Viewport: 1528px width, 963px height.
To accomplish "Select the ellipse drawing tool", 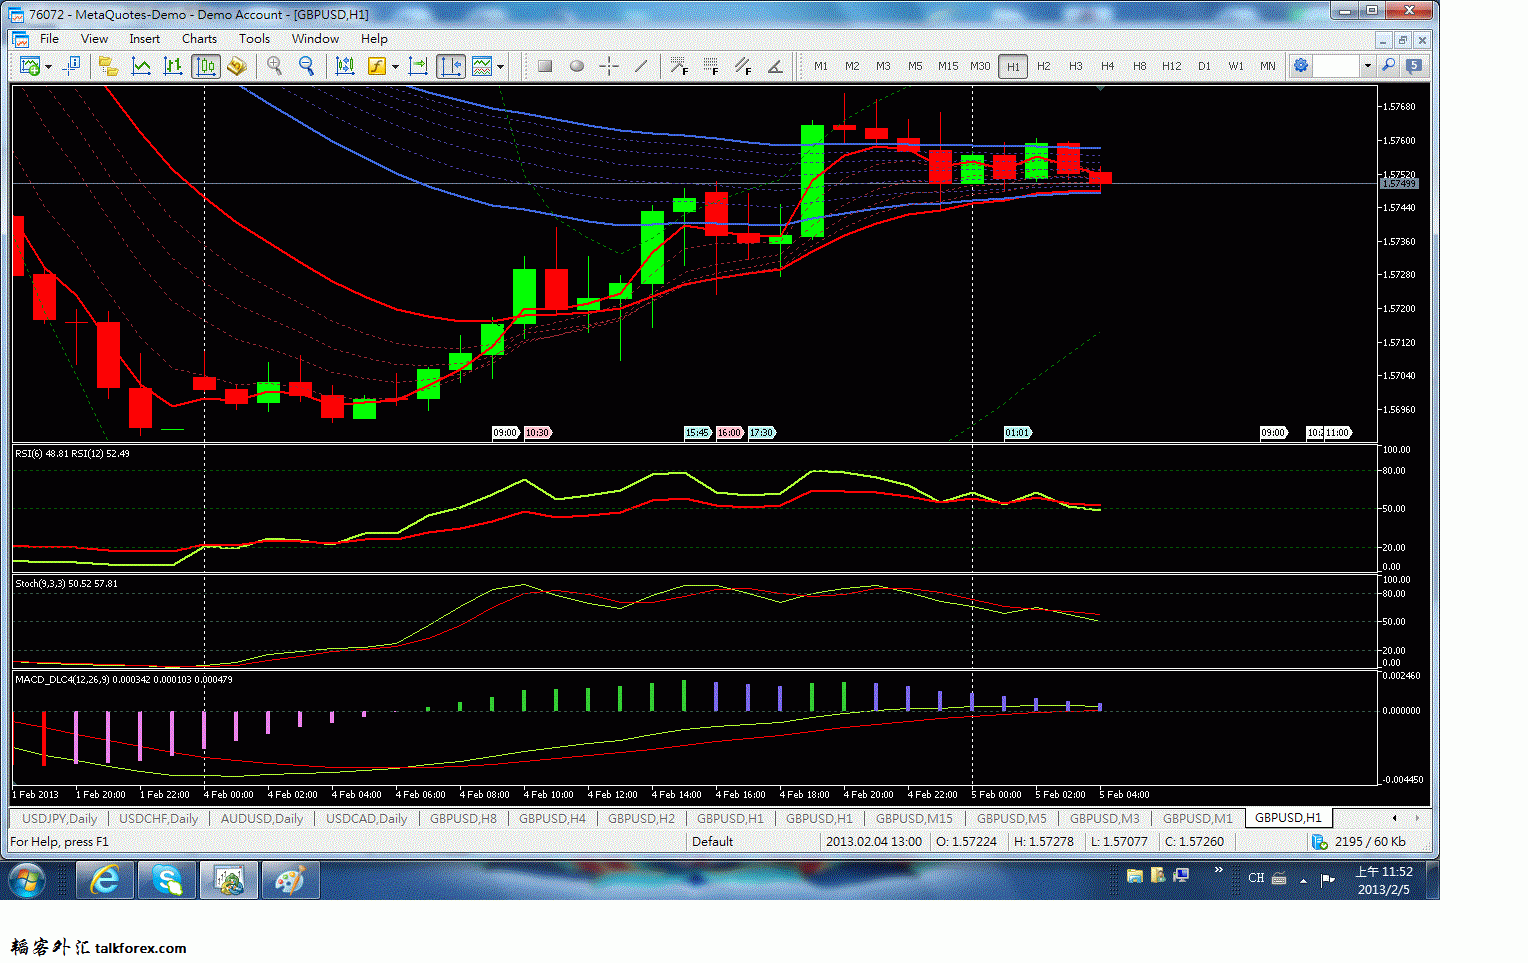I will point(577,66).
